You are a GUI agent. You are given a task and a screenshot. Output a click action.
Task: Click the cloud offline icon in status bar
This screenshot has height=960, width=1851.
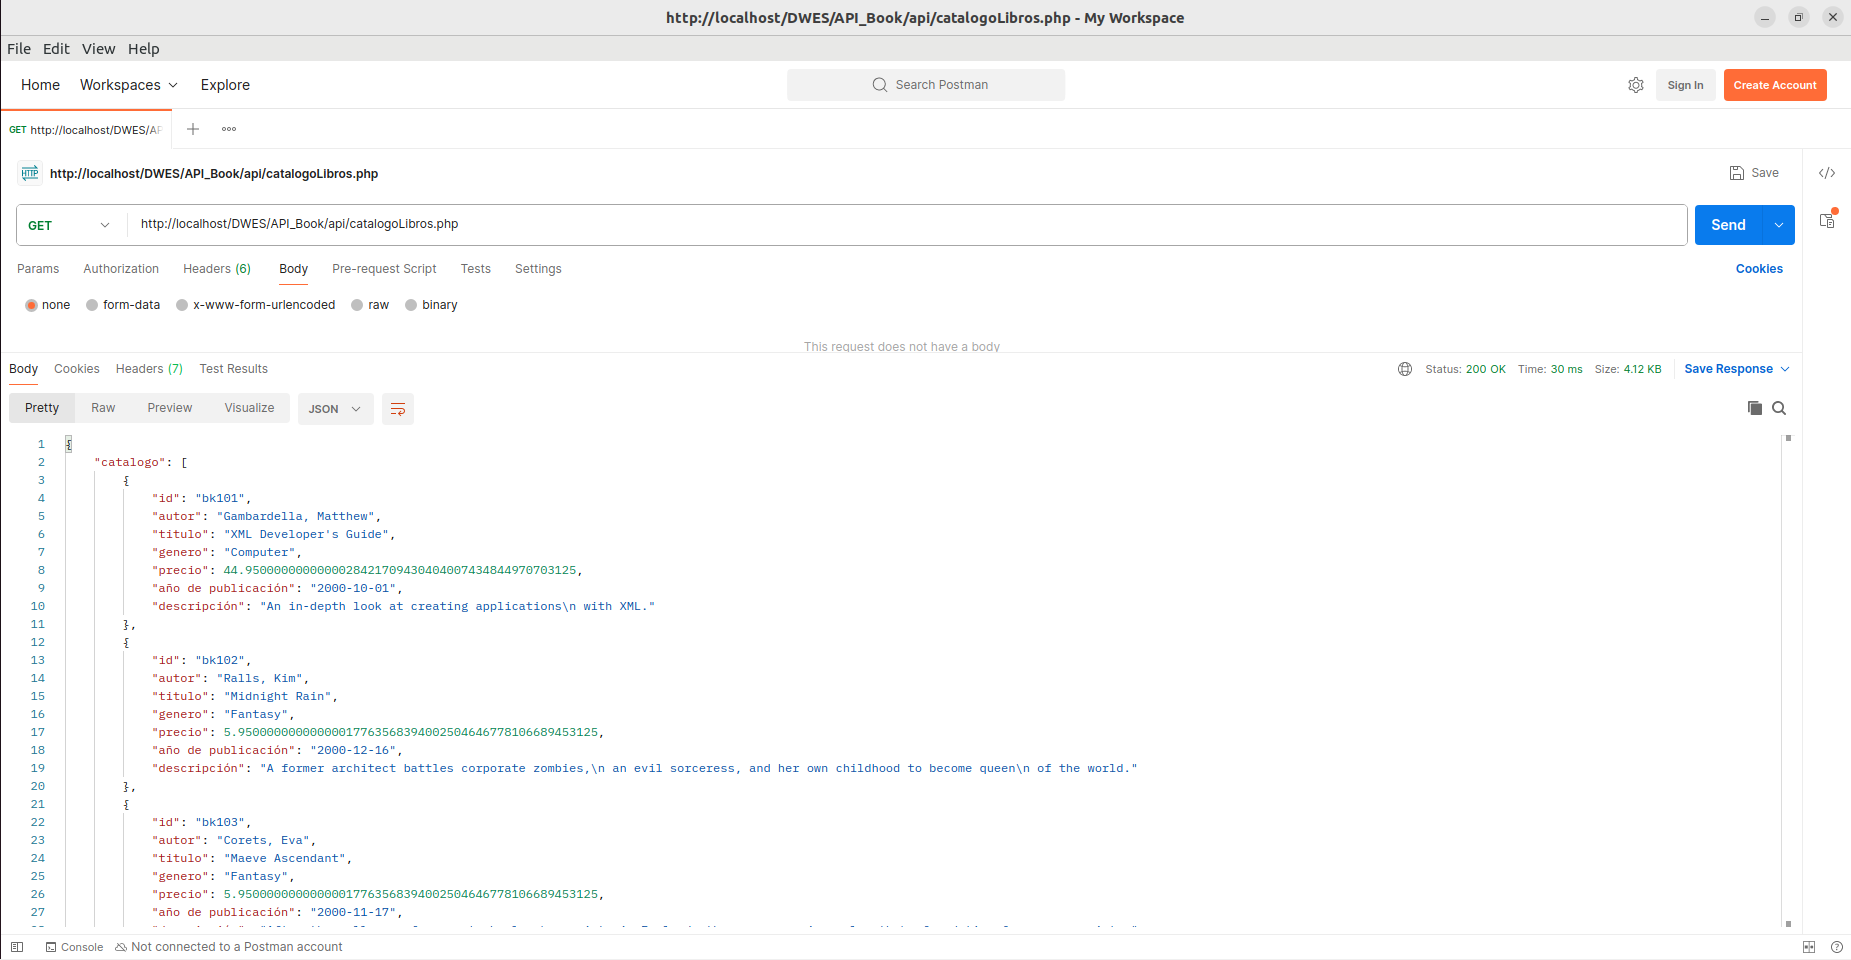click(x=121, y=947)
